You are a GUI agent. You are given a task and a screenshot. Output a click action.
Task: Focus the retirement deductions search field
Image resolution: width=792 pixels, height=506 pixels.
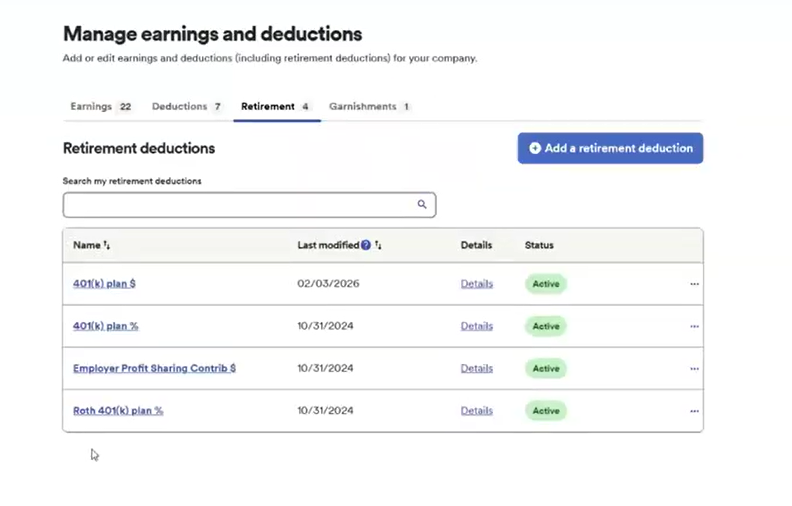click(250, 205)
